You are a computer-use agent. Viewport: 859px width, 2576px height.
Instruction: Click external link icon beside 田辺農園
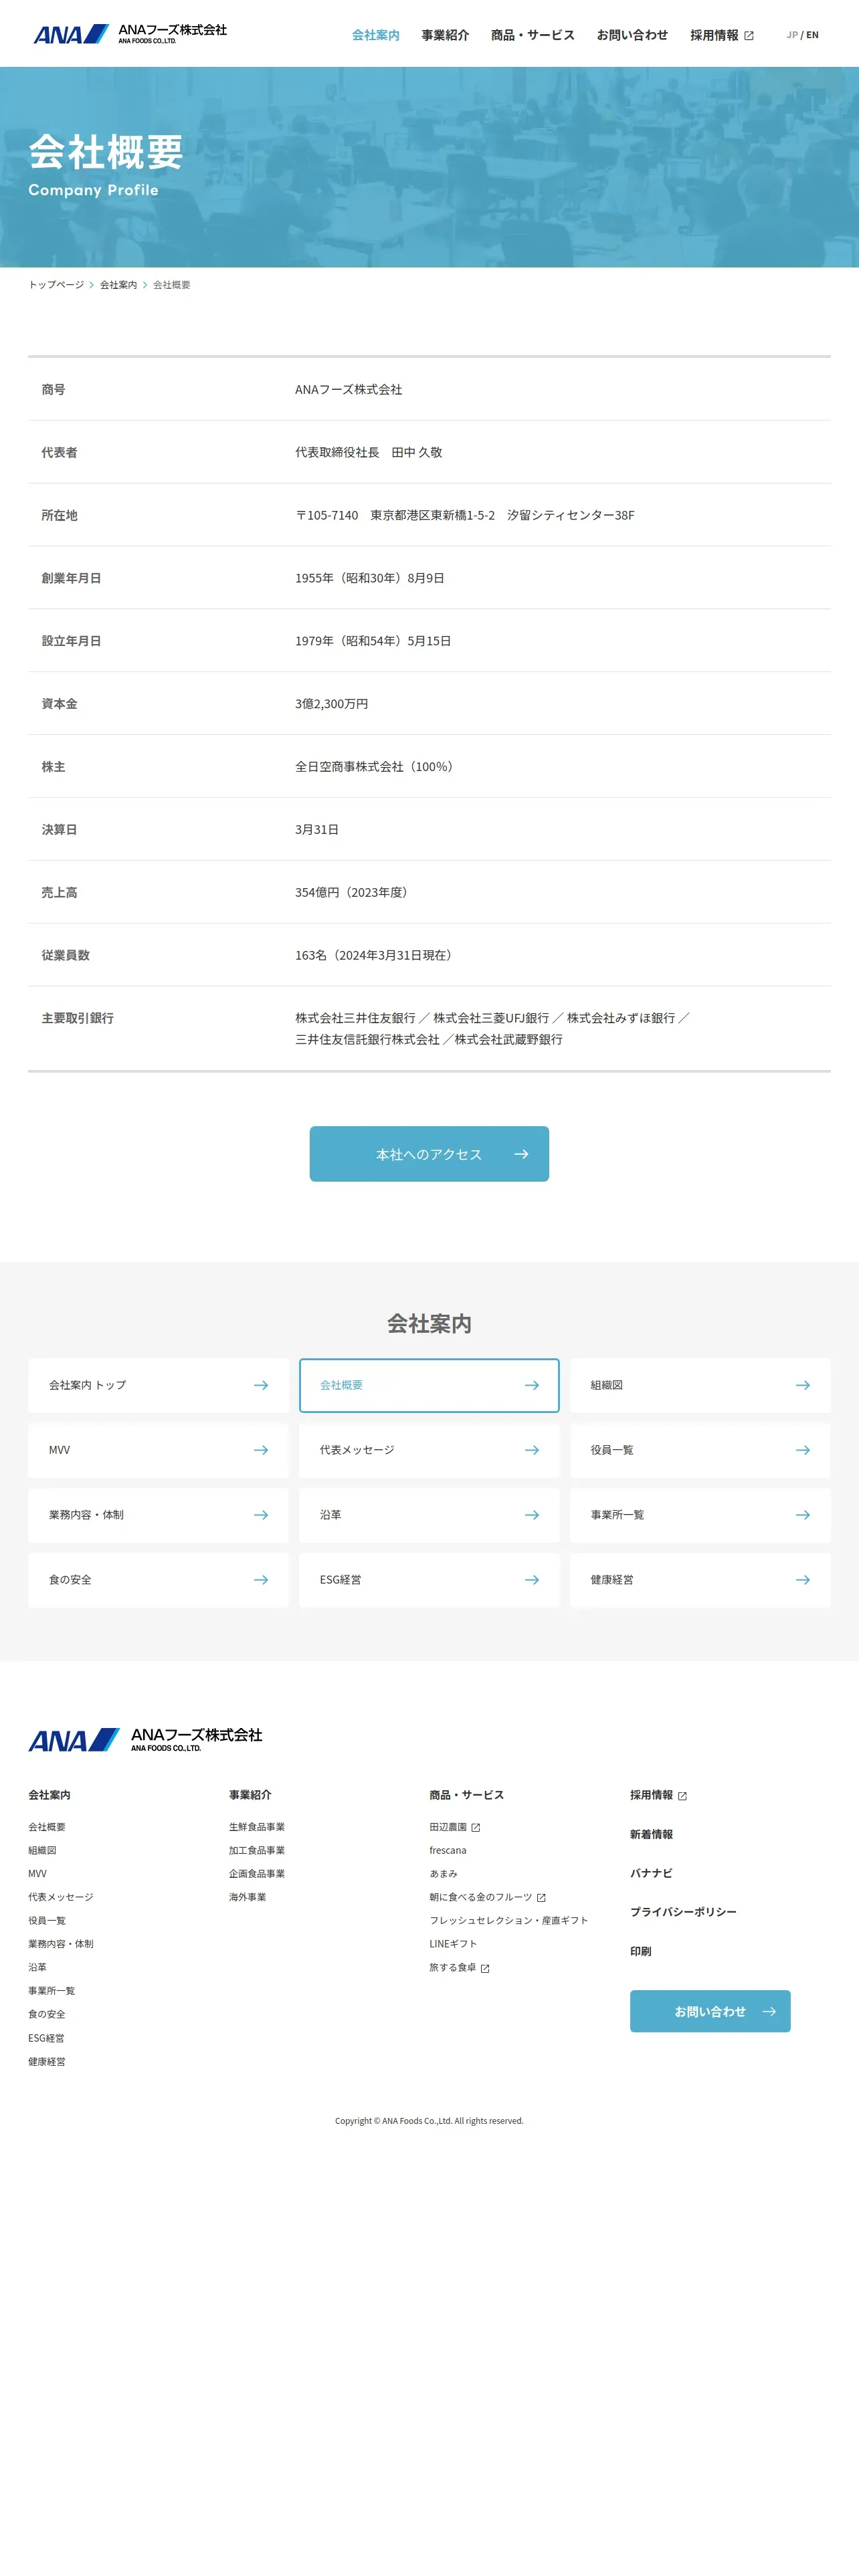pos(476,1828)
